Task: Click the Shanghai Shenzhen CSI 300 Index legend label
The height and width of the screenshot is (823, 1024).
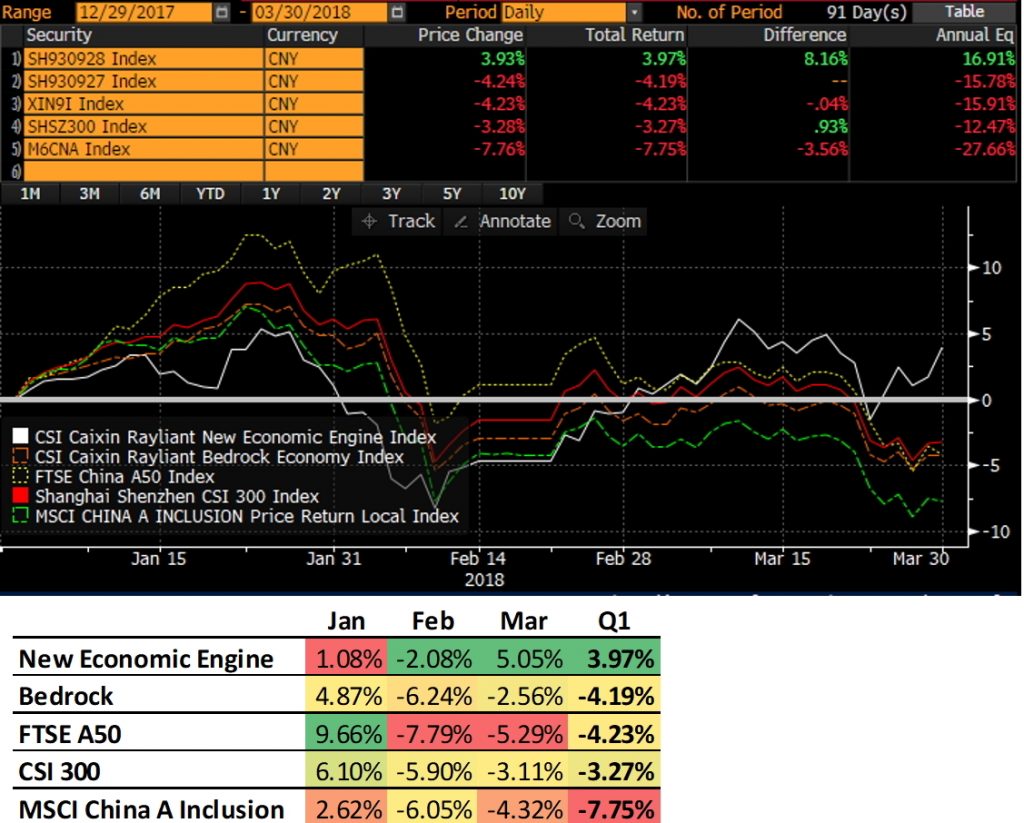Action: [x=177, y=496]
